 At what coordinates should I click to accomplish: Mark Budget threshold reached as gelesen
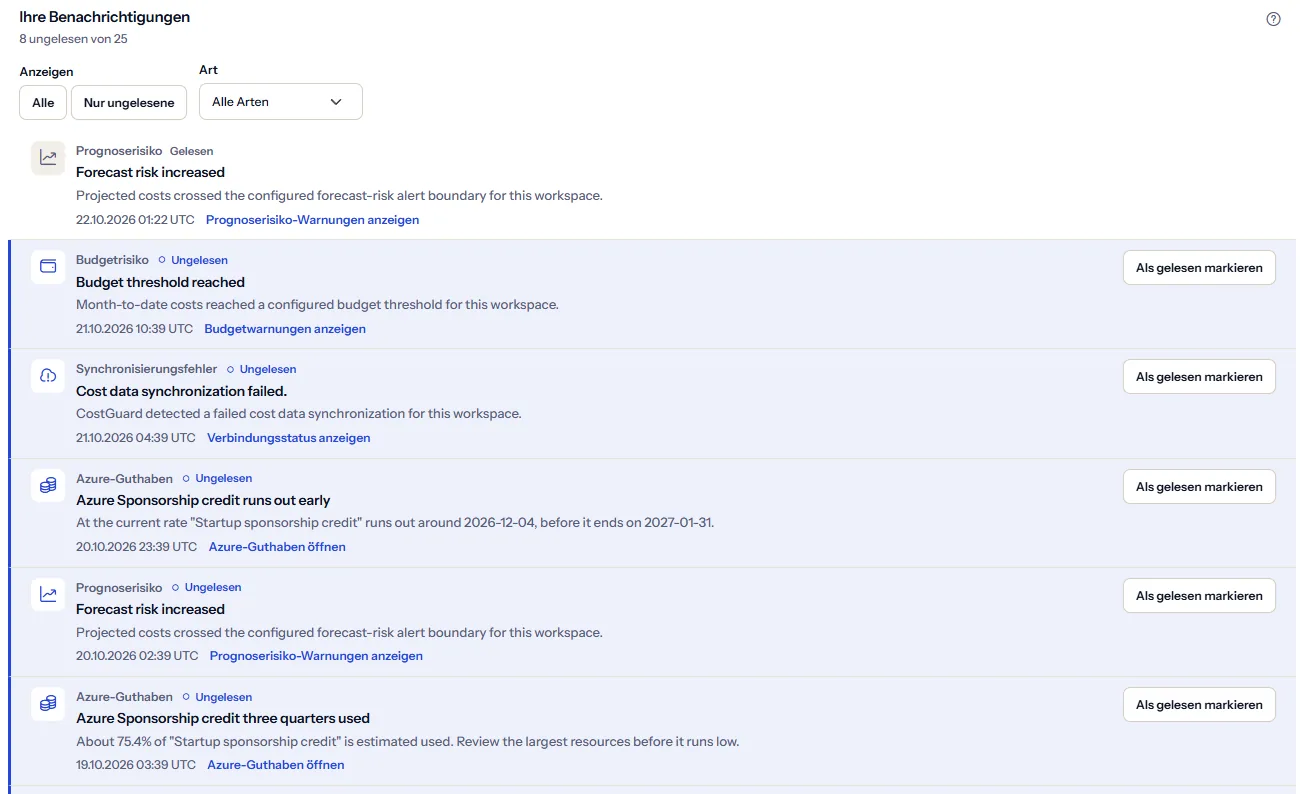point(1199,268)
